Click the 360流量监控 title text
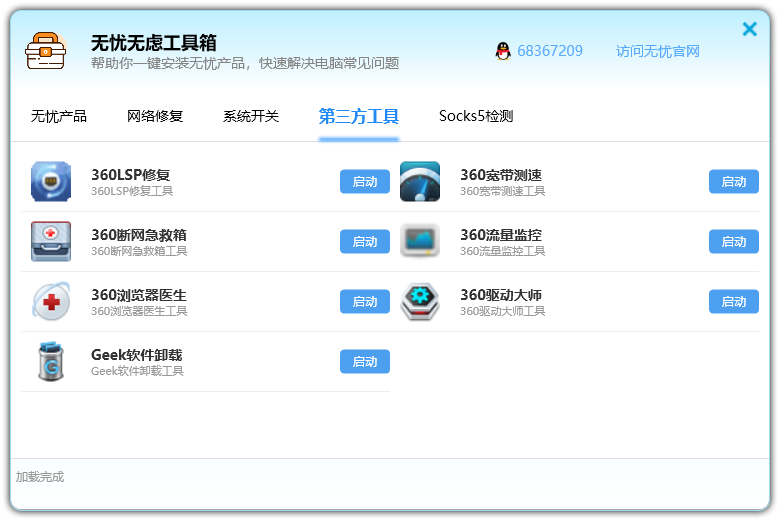 (x=501, y=234)
